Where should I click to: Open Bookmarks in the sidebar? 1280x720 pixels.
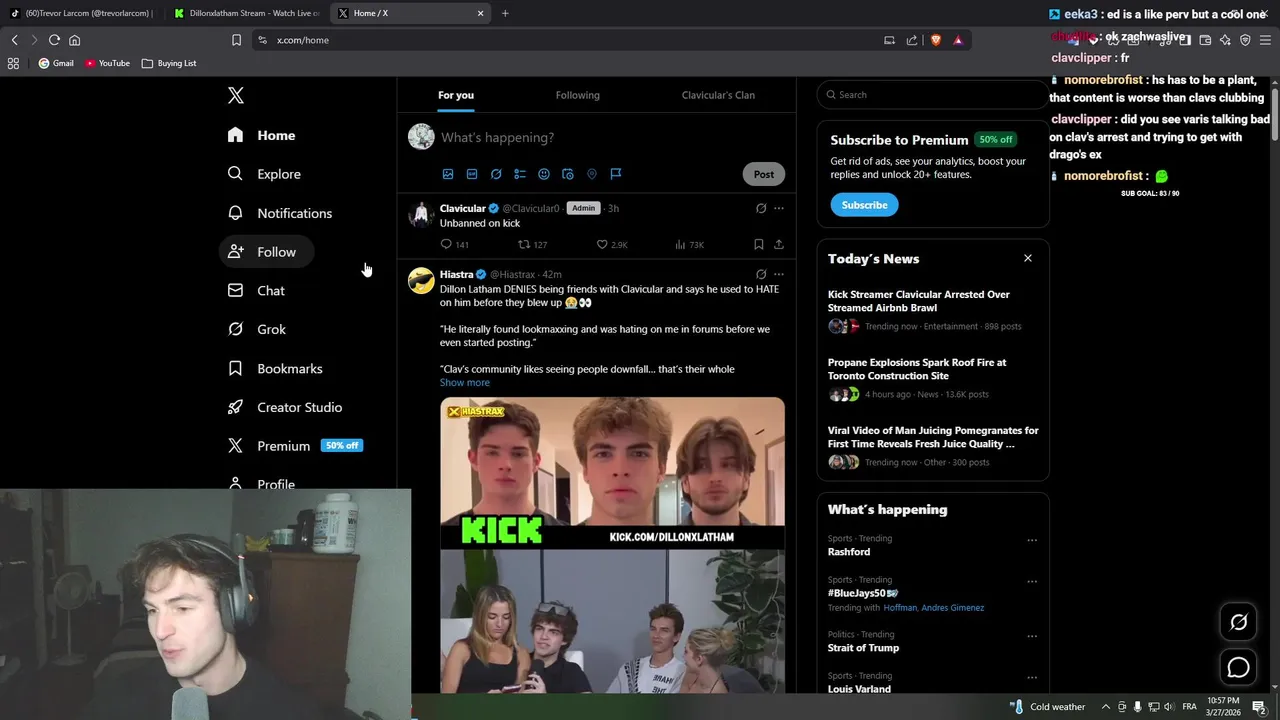(x=276, y=368)
